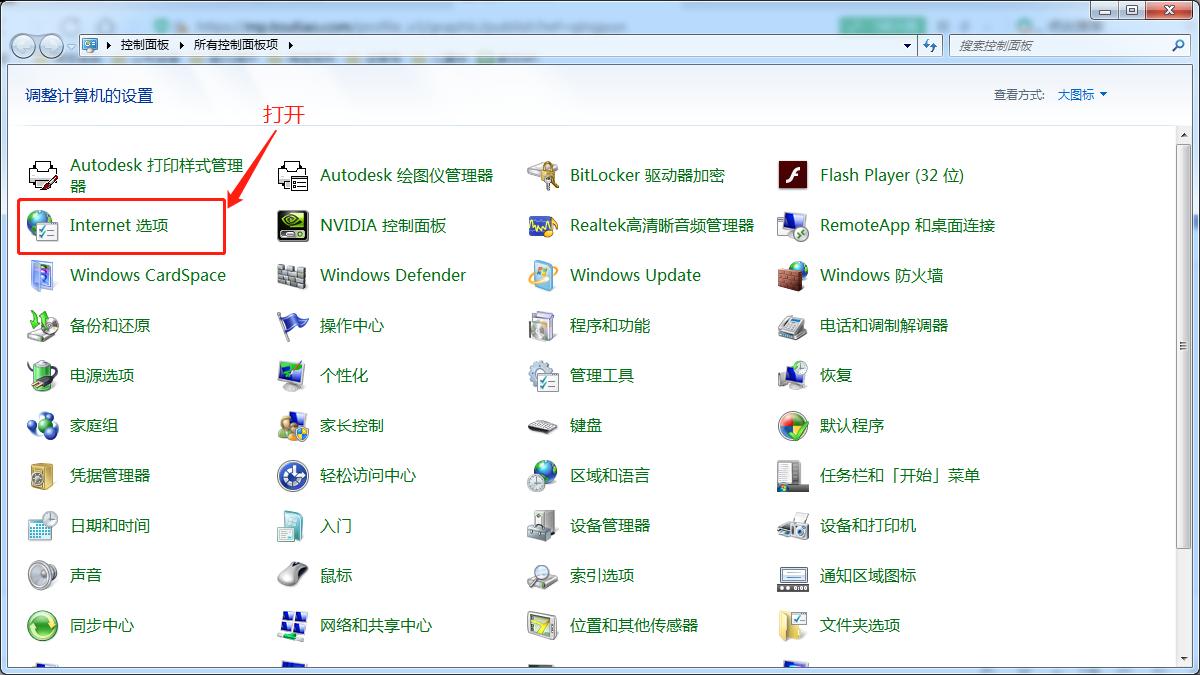Viewport: 1200px width, 675px height.
Task: Click the 搜索控制面板 search box
Action: coord(1060,45)
